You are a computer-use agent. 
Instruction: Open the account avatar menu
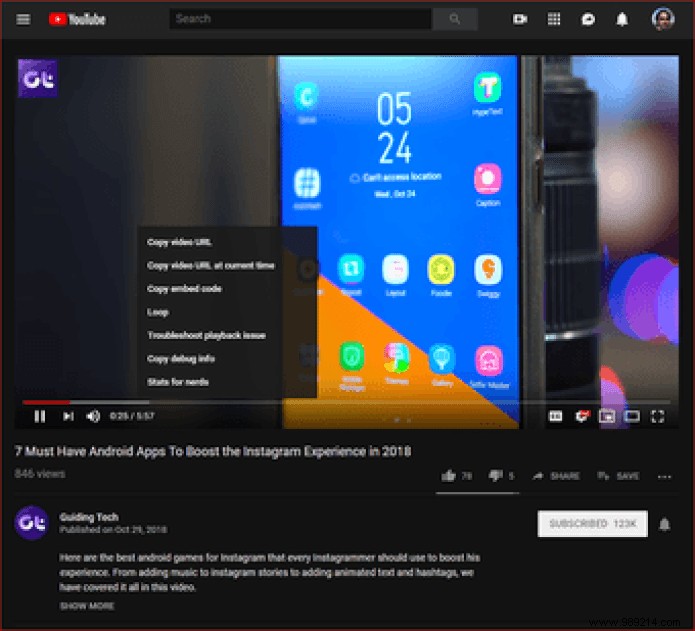click(x=663, y=19)
